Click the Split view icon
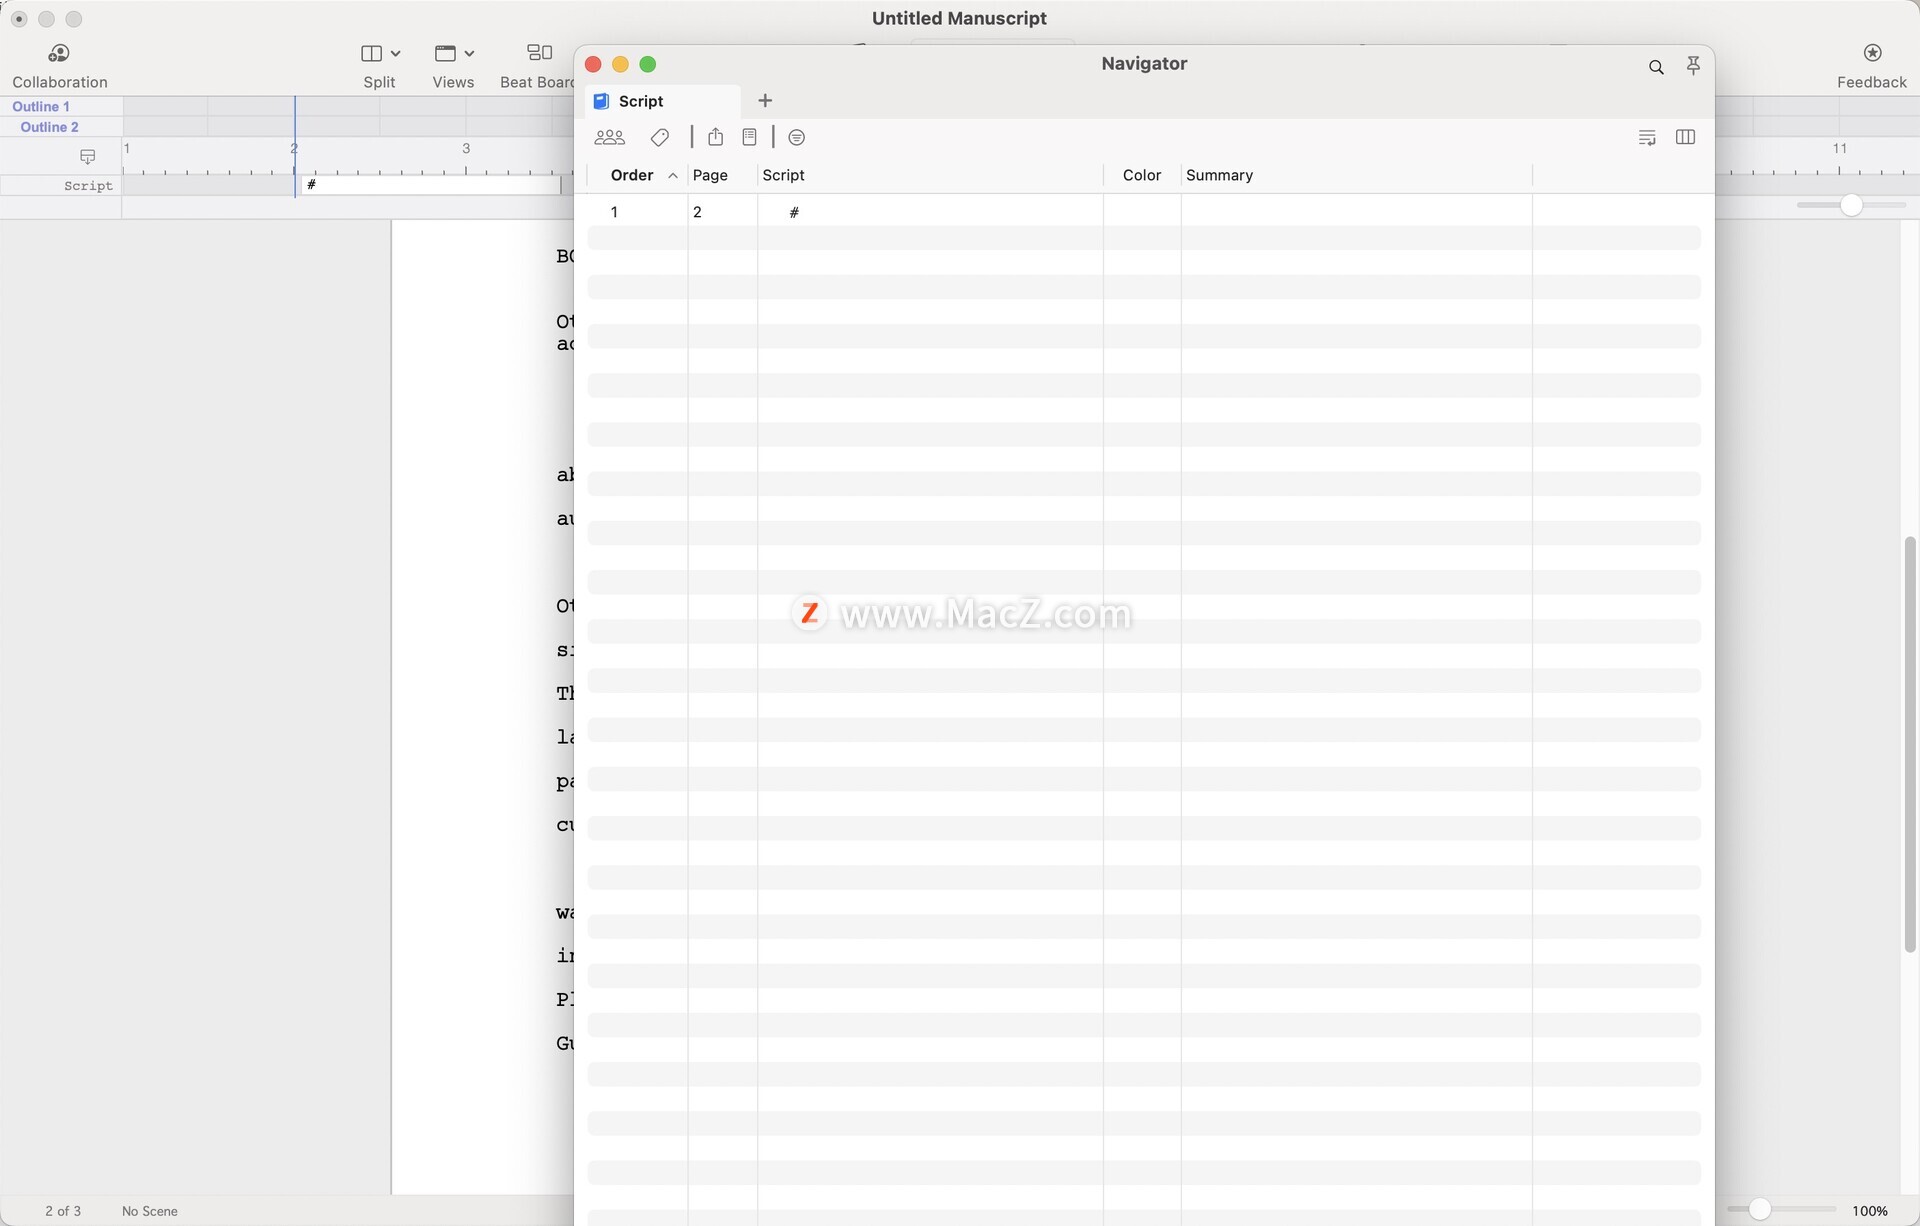The height and width of the screenshot is (1226, 1920). click(x=371, y=53)
